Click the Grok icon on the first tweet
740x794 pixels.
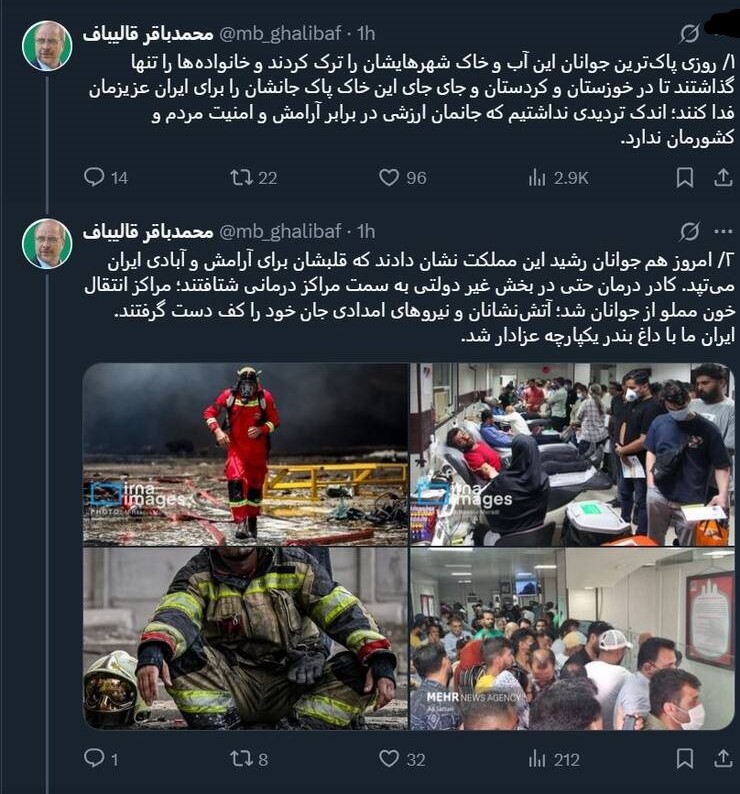coord(689,34)
